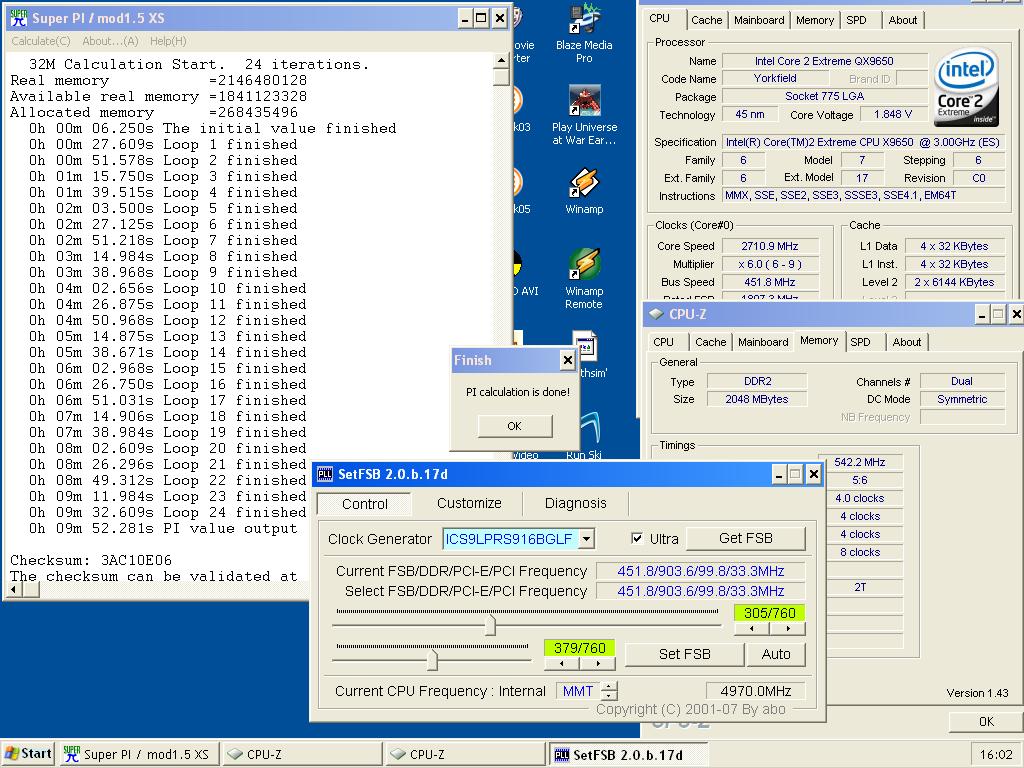Click right arrow under 305/760 value
Image resolution: width=1024 pixels, height=768 pixels.
(788, 628)
